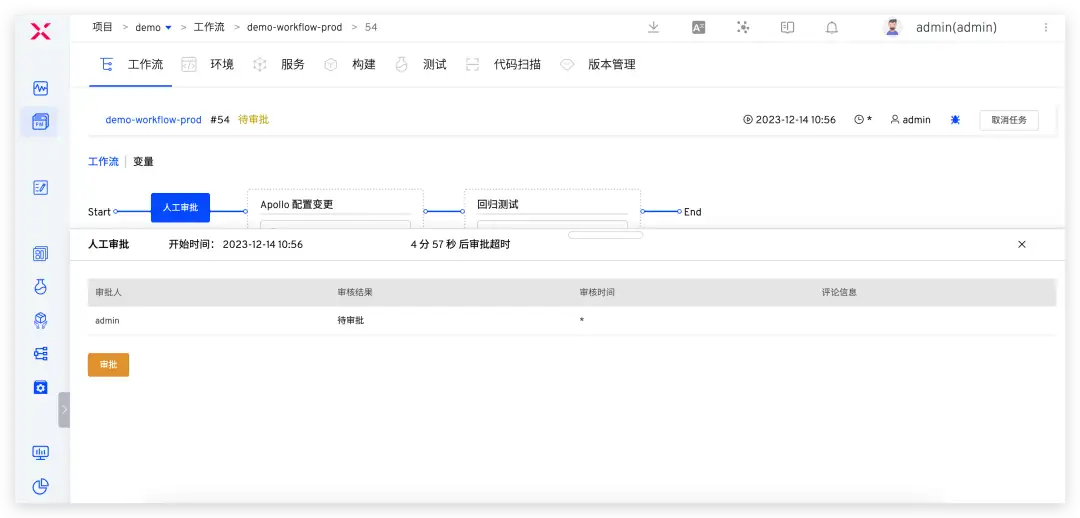Click the approval timeout countdown text
The height and width of the screenshot is (518, 1080).
[460, 245]
